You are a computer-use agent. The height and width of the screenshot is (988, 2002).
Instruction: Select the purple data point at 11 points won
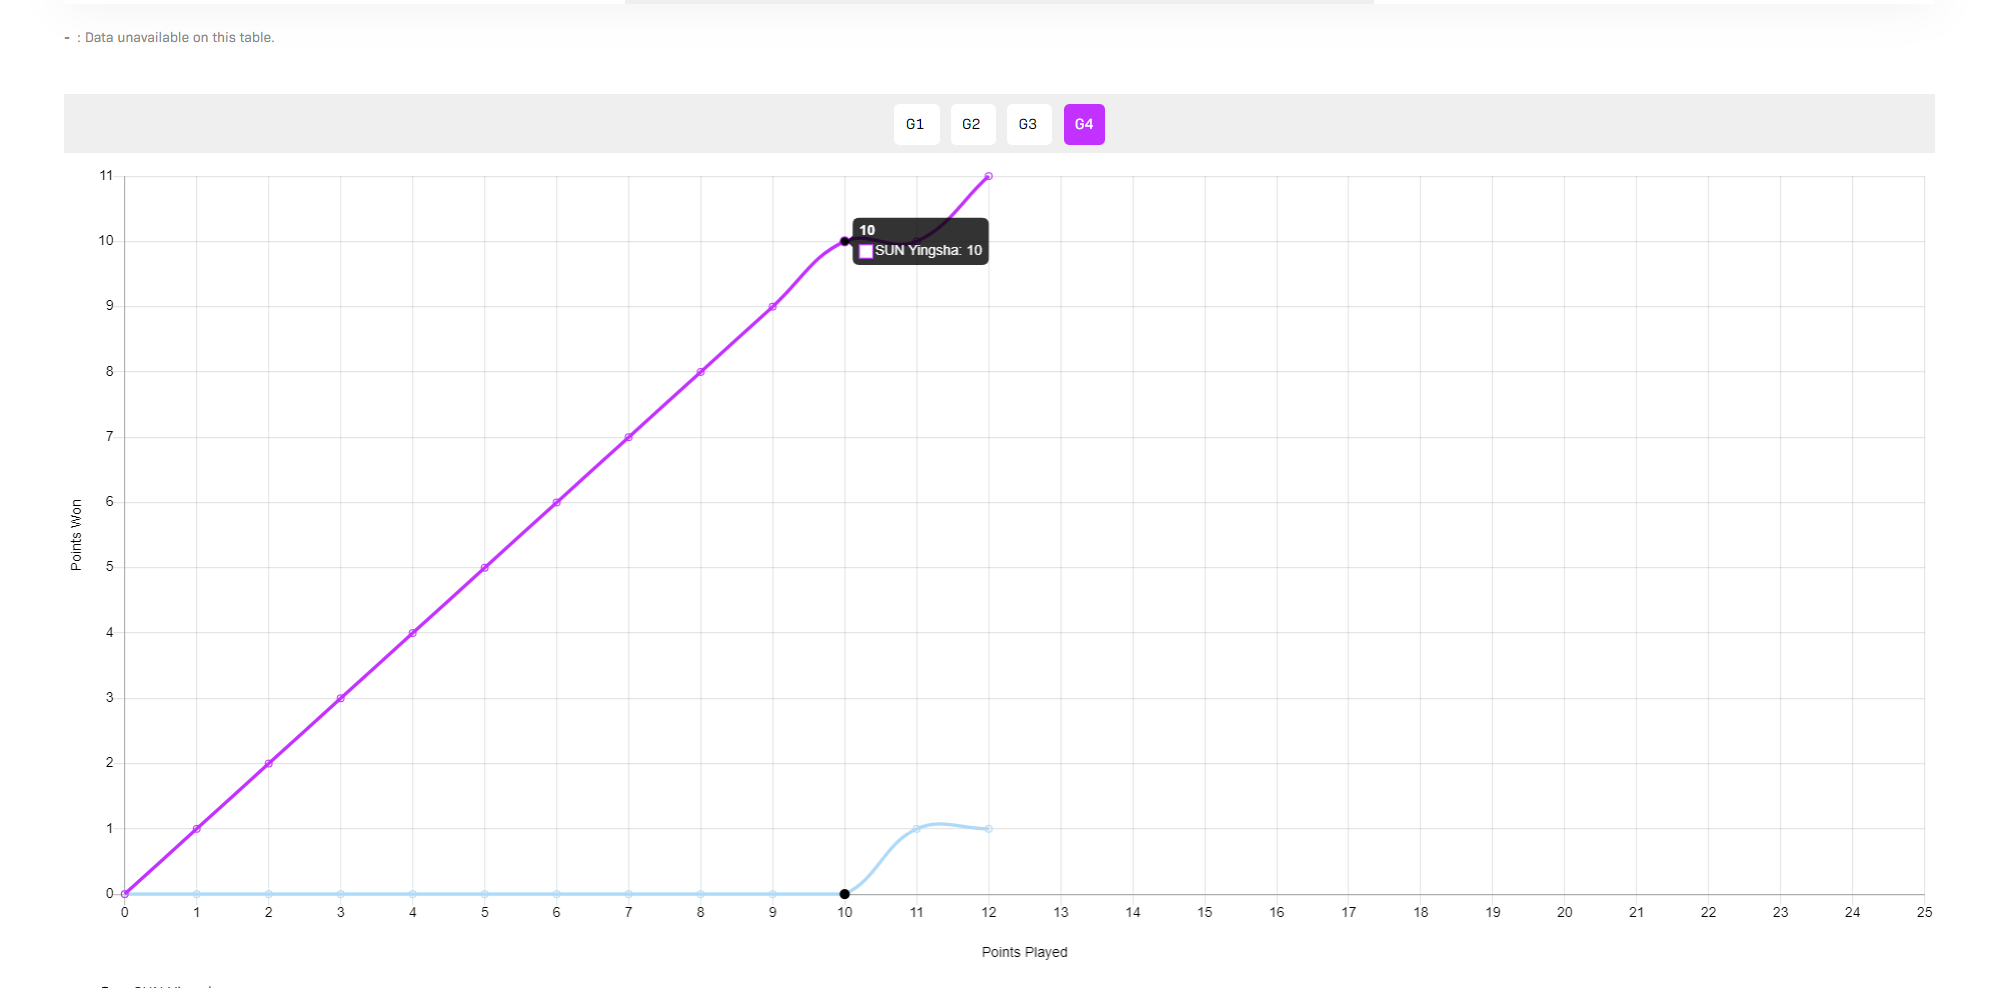988,176
